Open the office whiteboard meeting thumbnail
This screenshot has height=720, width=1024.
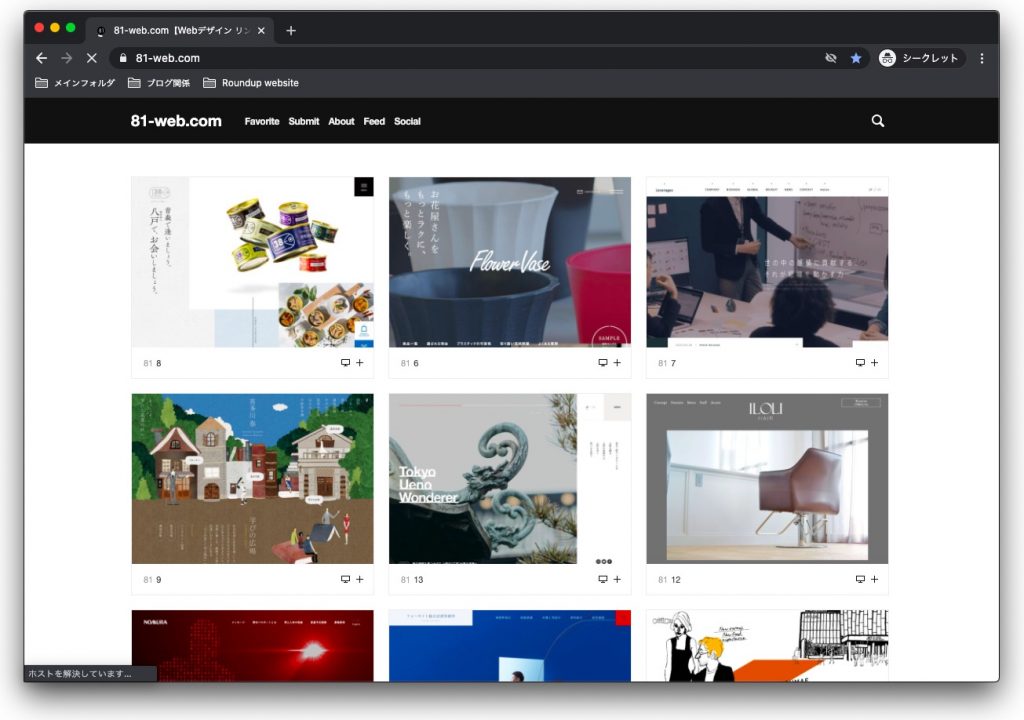coord(767,262)
